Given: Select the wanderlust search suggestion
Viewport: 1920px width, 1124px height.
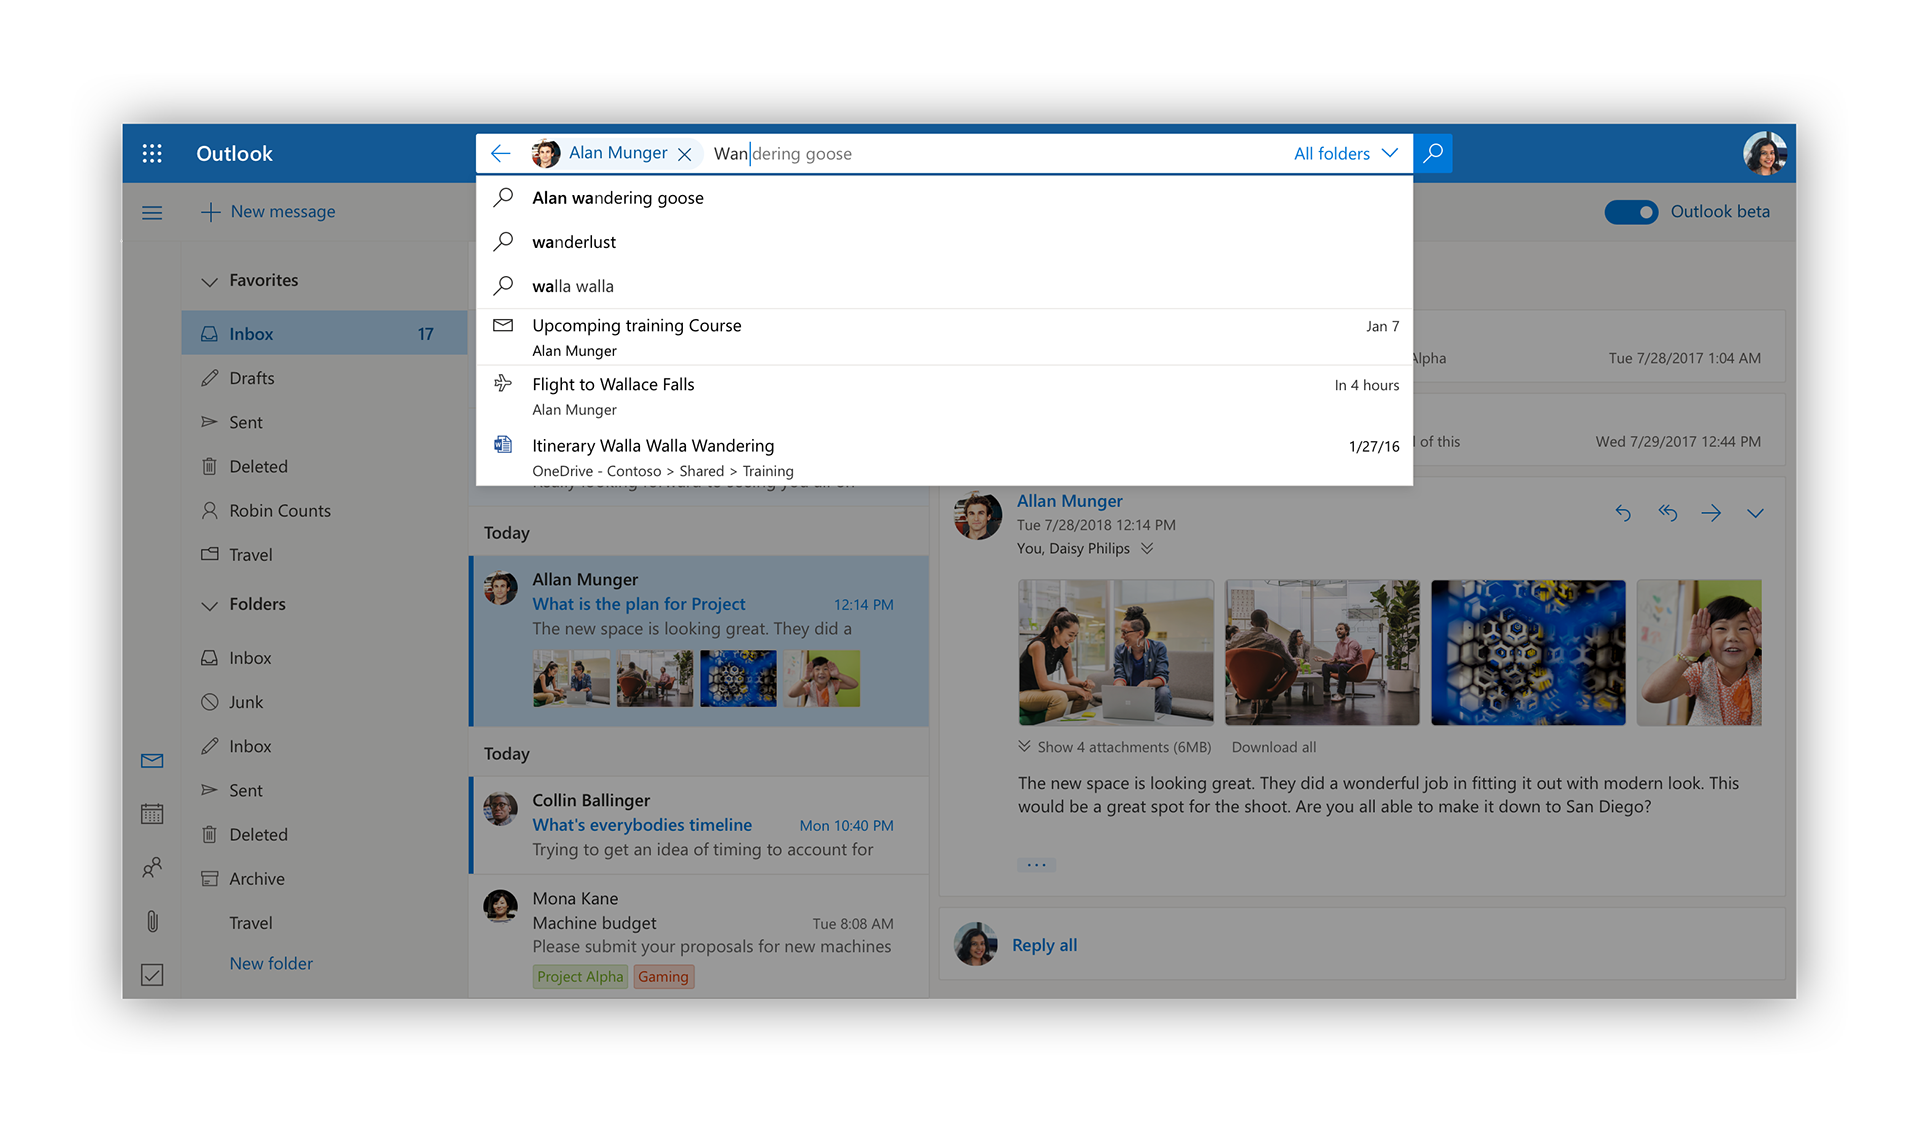Looking at the screenshot, I should pyautogui.click(x=574, y=242).
